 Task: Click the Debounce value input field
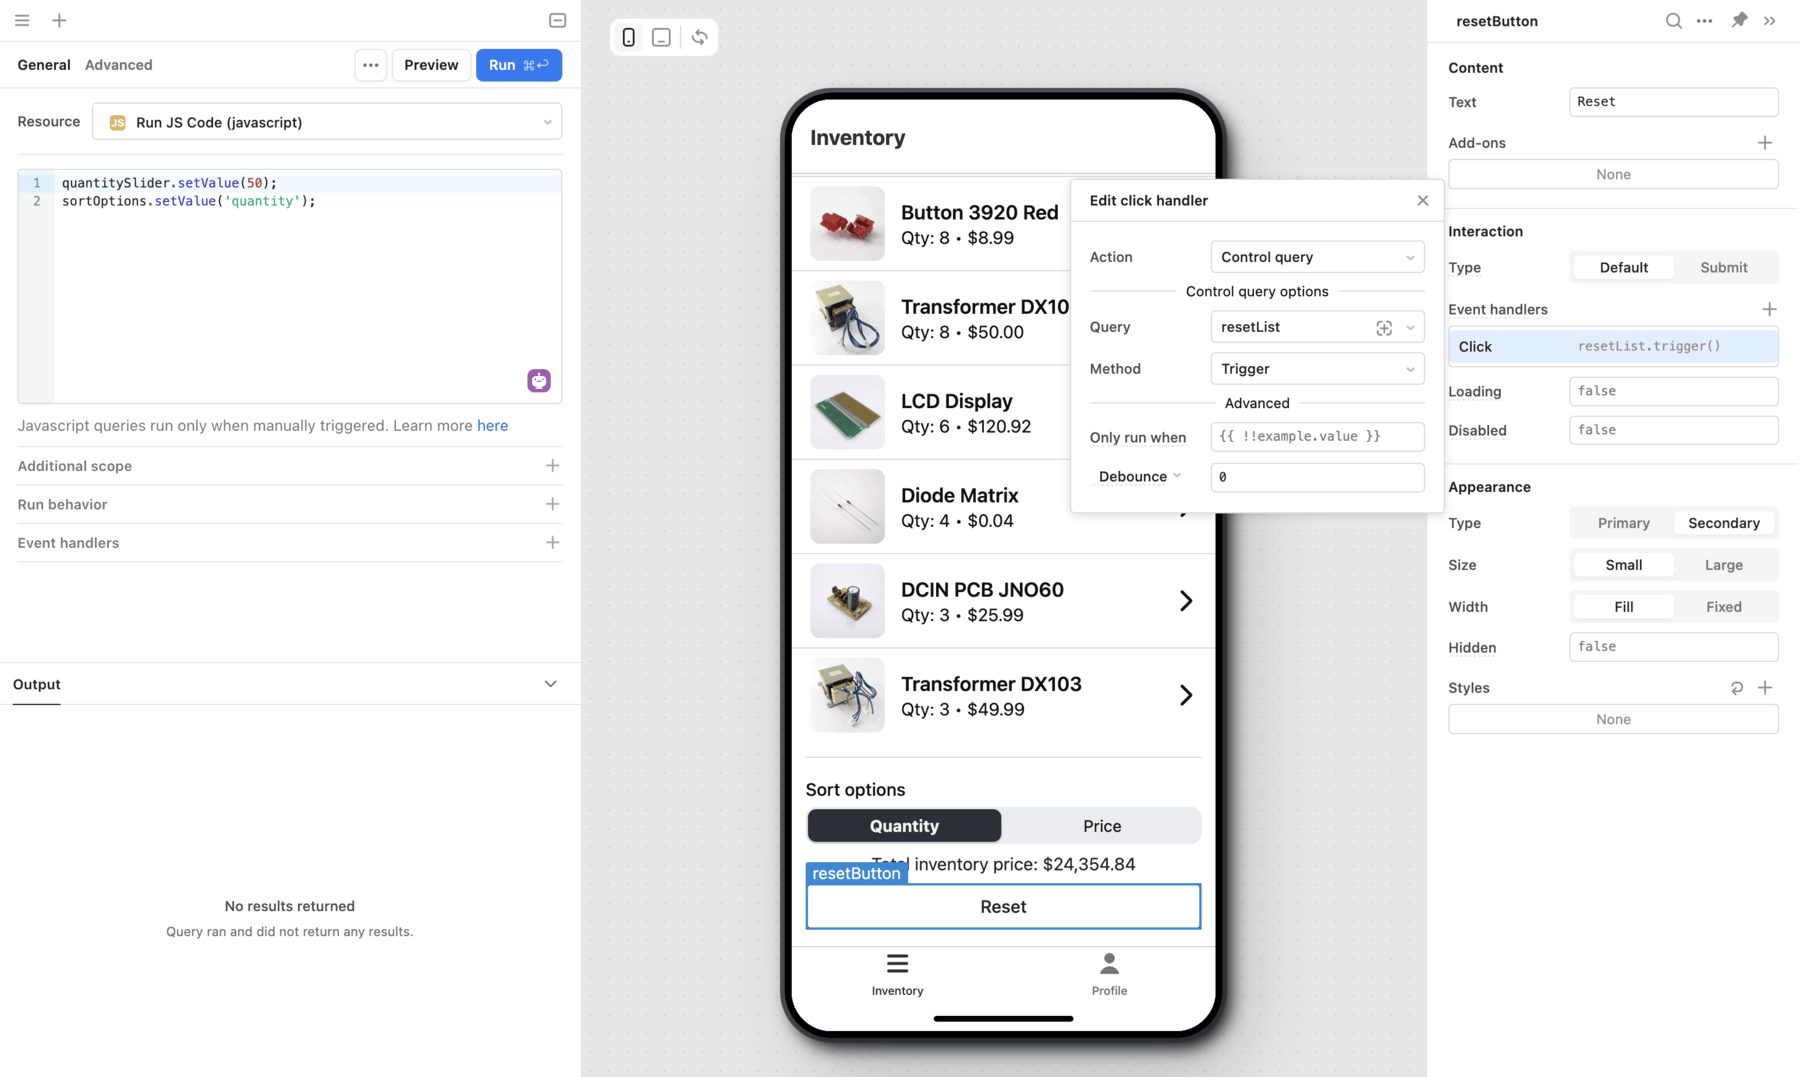(1317, 477)
